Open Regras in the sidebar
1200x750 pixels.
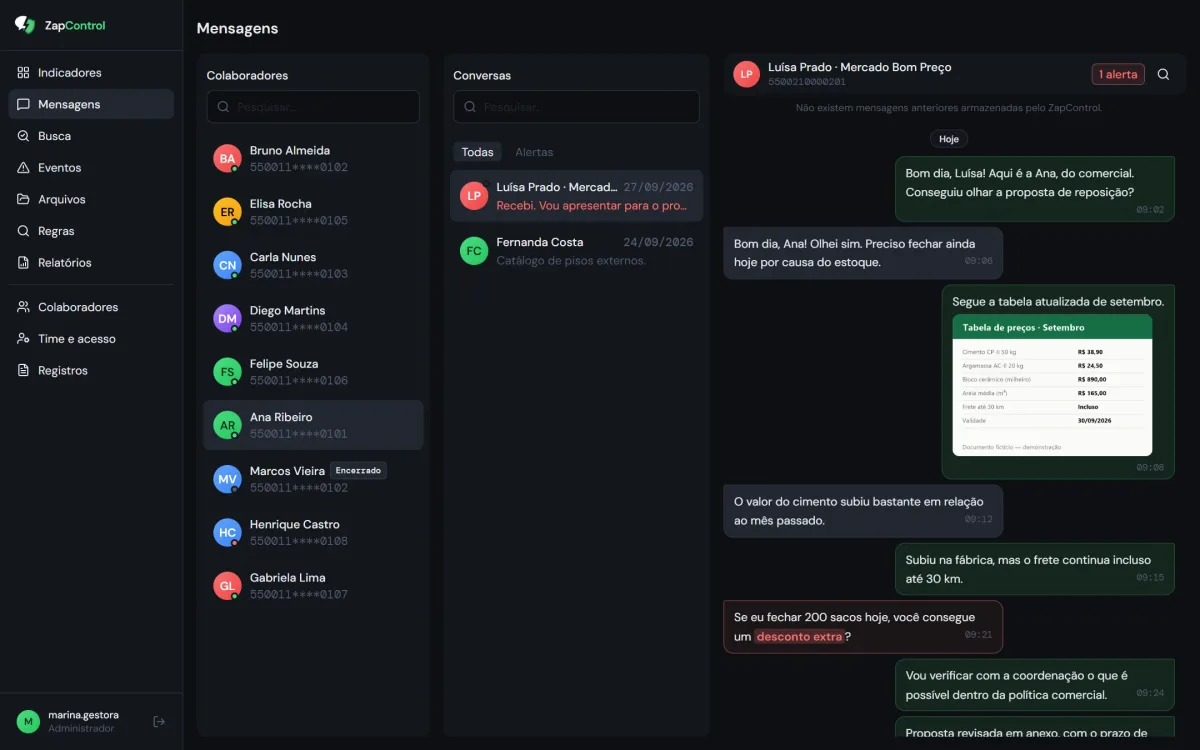point(91,231)
